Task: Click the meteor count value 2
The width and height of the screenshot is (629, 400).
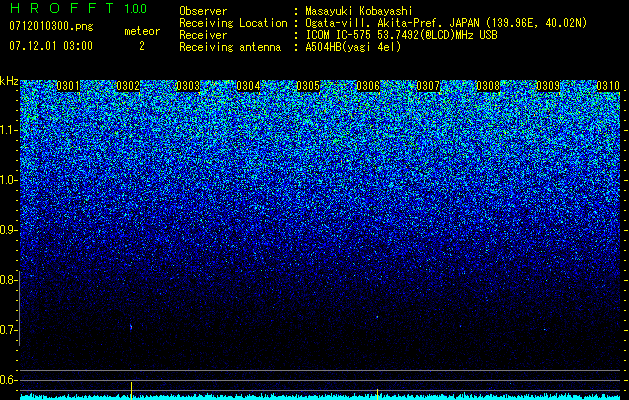Action: [142, 46]
